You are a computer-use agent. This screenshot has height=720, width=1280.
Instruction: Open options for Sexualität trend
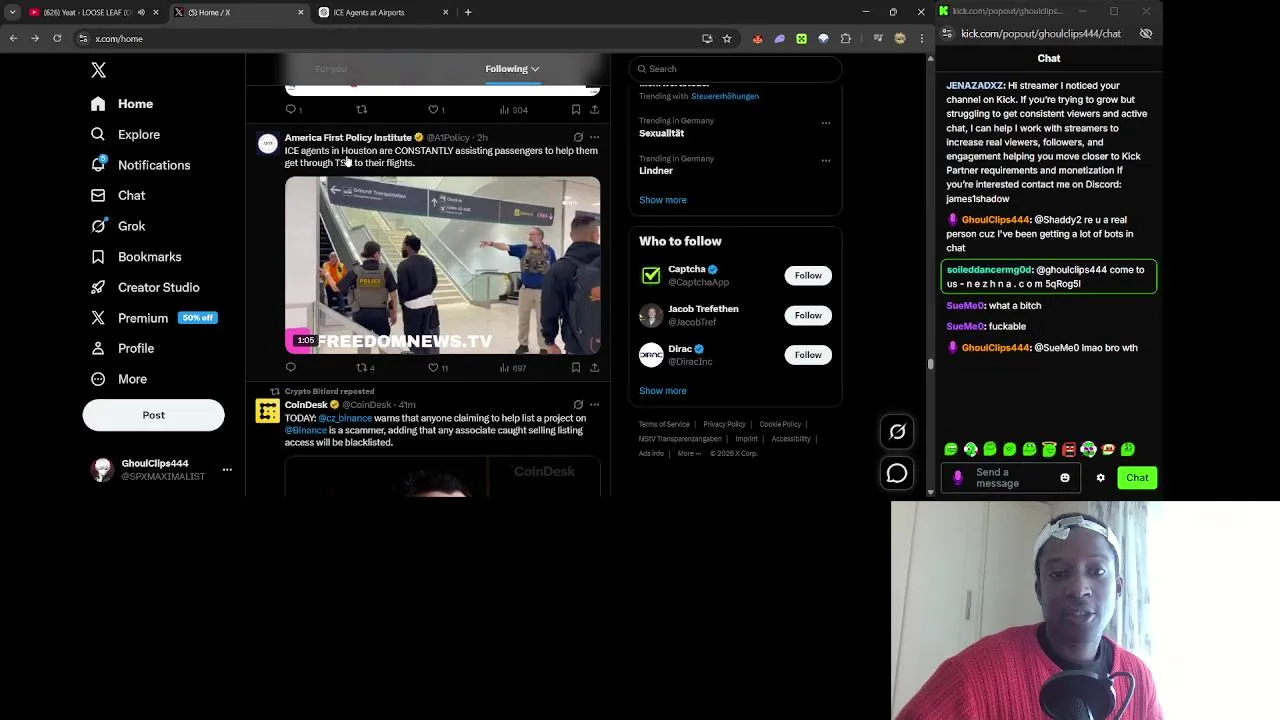tap(826, 123)
